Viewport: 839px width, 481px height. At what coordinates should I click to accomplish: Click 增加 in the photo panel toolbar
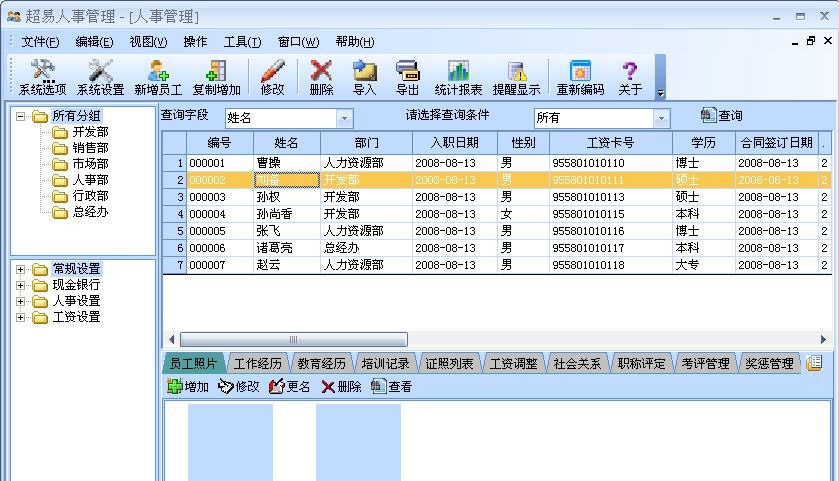click(189, 387)
